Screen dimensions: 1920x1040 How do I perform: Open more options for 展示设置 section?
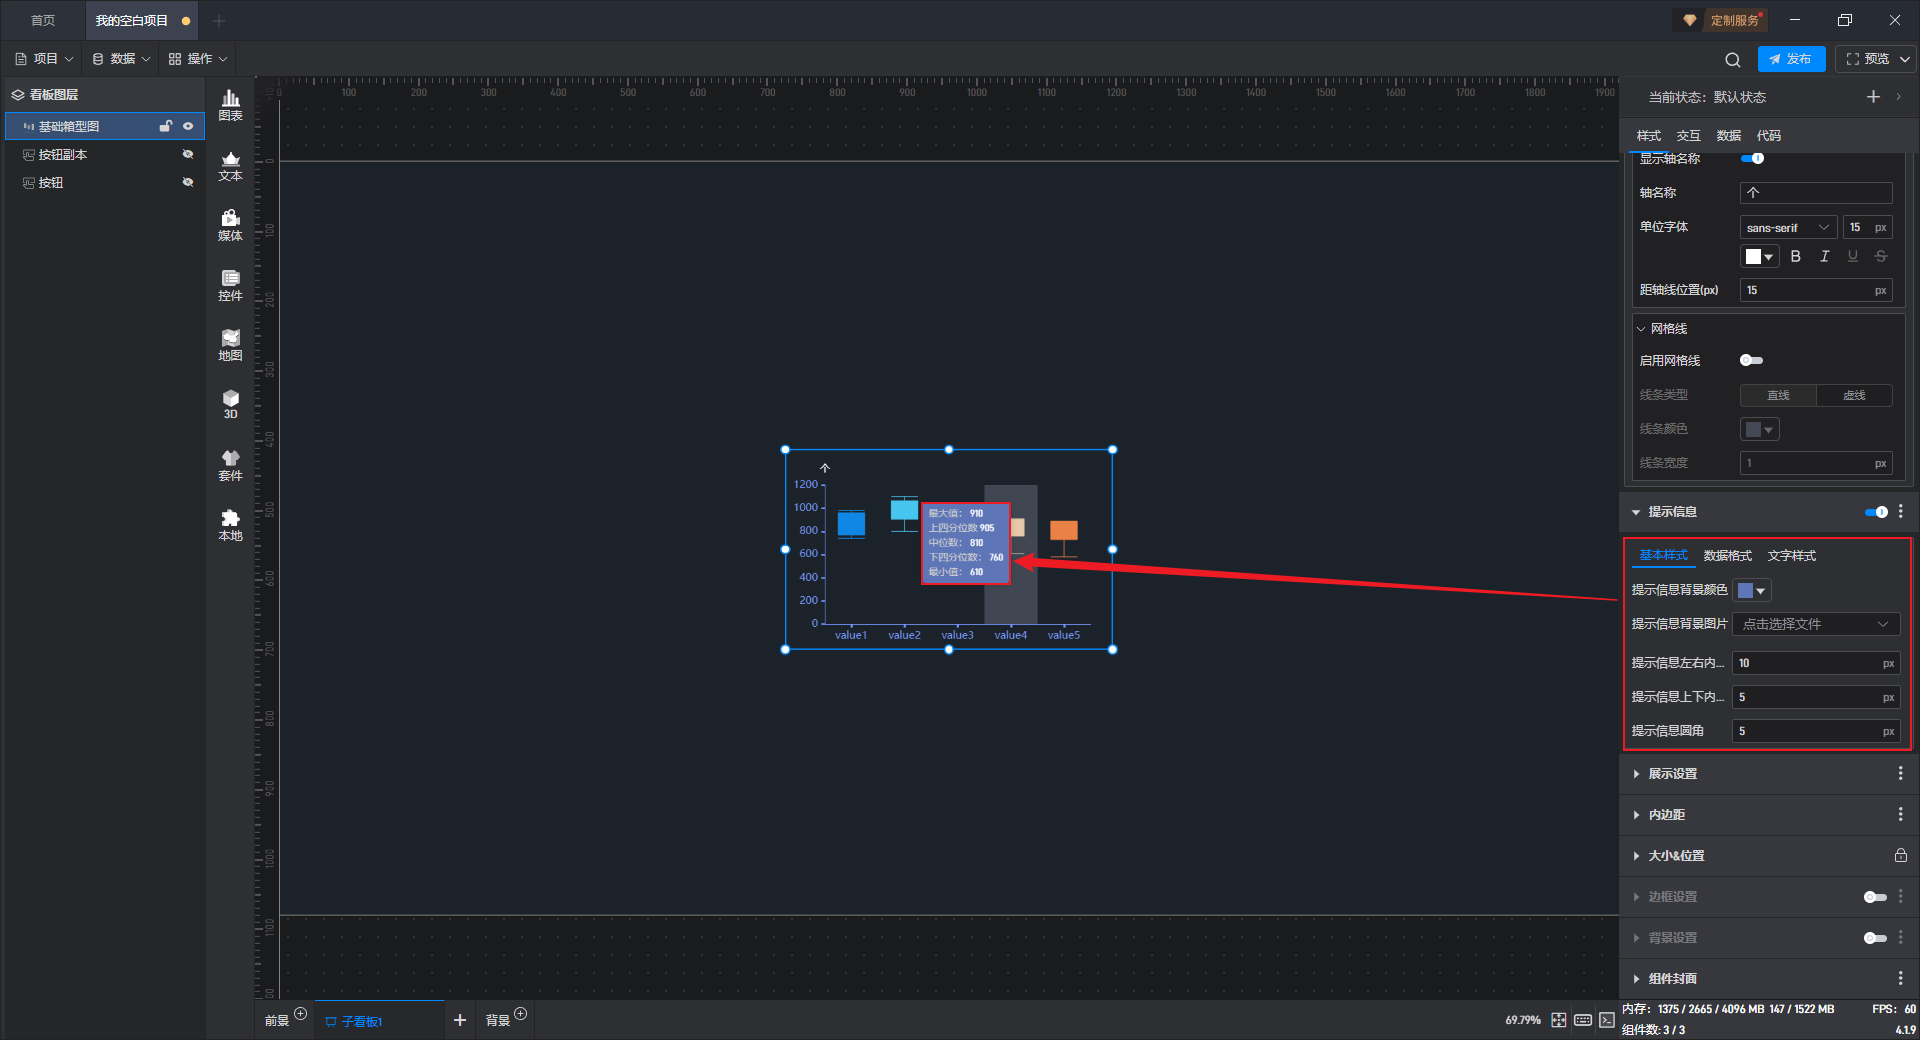coord(1901,774)
